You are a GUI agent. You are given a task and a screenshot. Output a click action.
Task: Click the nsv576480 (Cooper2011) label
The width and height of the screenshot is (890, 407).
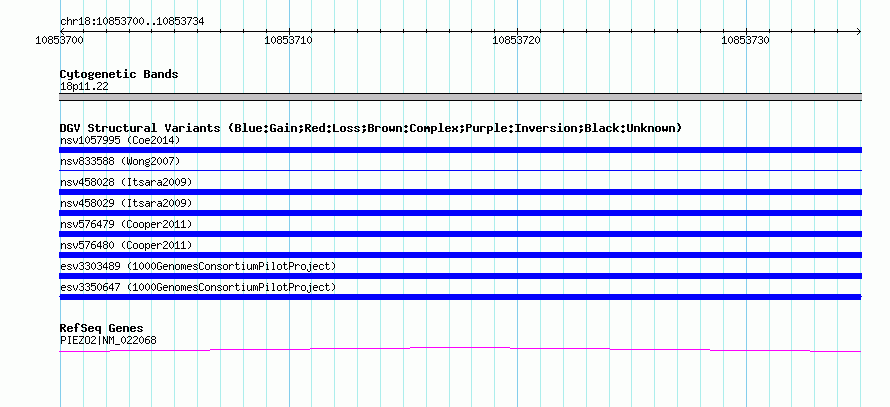coord(125,245)
